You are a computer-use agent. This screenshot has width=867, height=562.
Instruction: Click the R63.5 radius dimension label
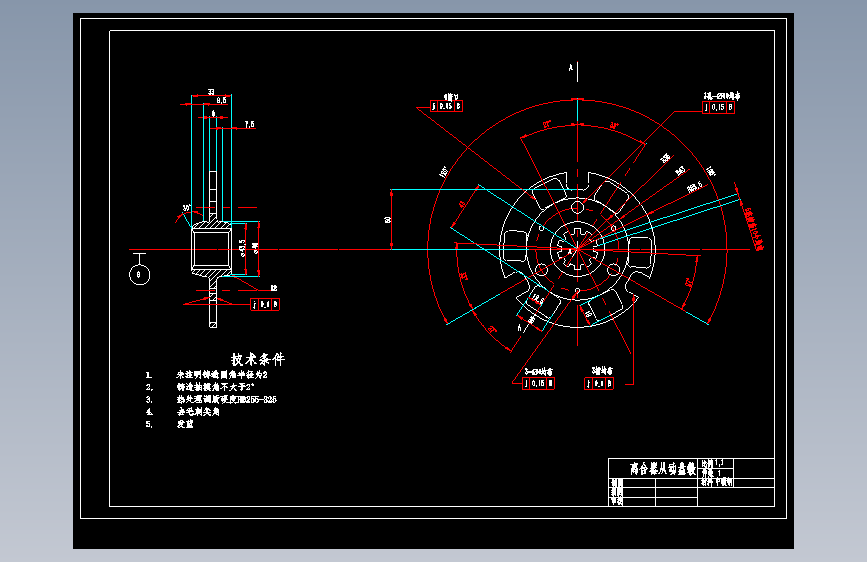[x=695, y=187]
